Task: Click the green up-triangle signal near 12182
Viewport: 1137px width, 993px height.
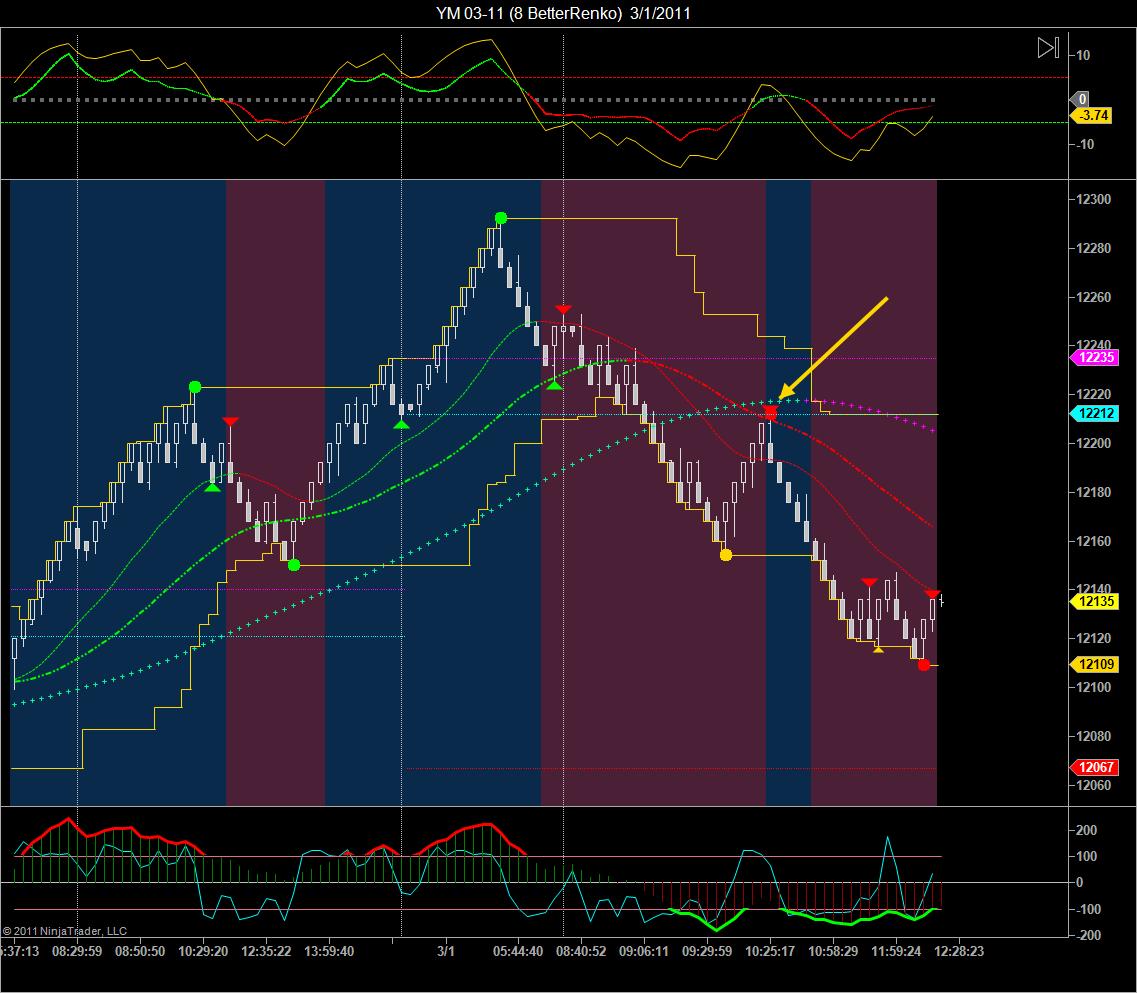Action: pos(212,487)
